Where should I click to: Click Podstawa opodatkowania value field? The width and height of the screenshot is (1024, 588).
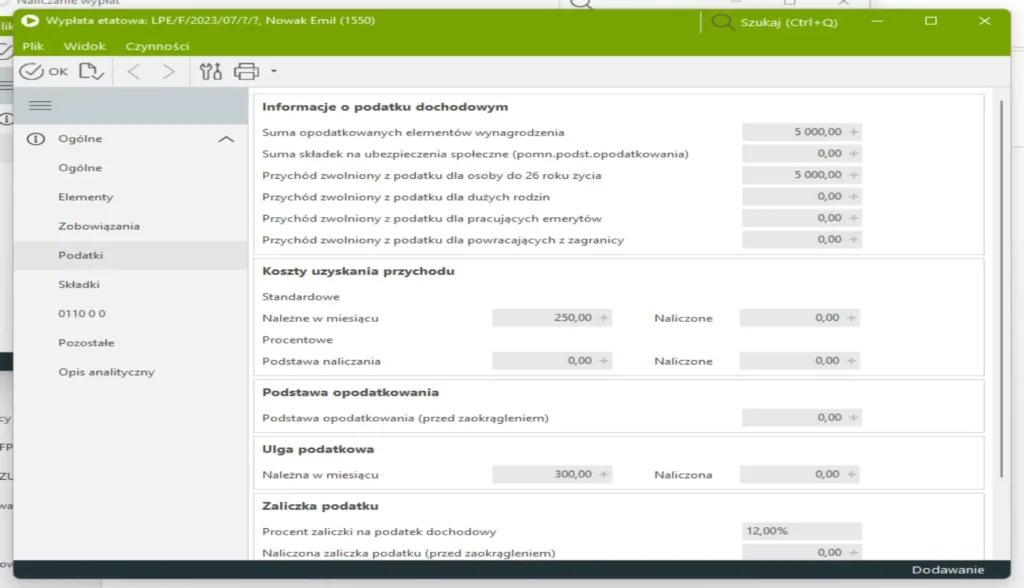point(801,417)
